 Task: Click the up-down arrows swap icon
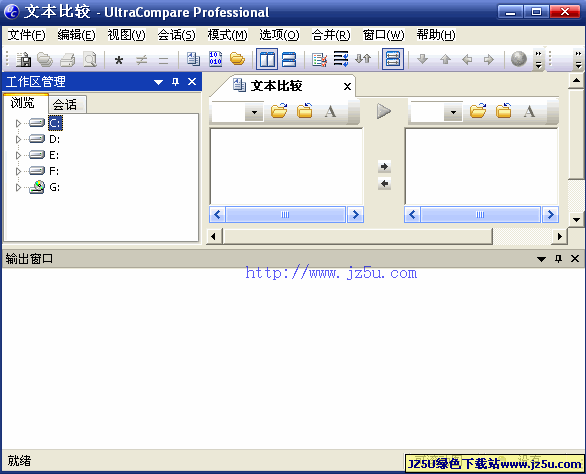click(363, 59)
